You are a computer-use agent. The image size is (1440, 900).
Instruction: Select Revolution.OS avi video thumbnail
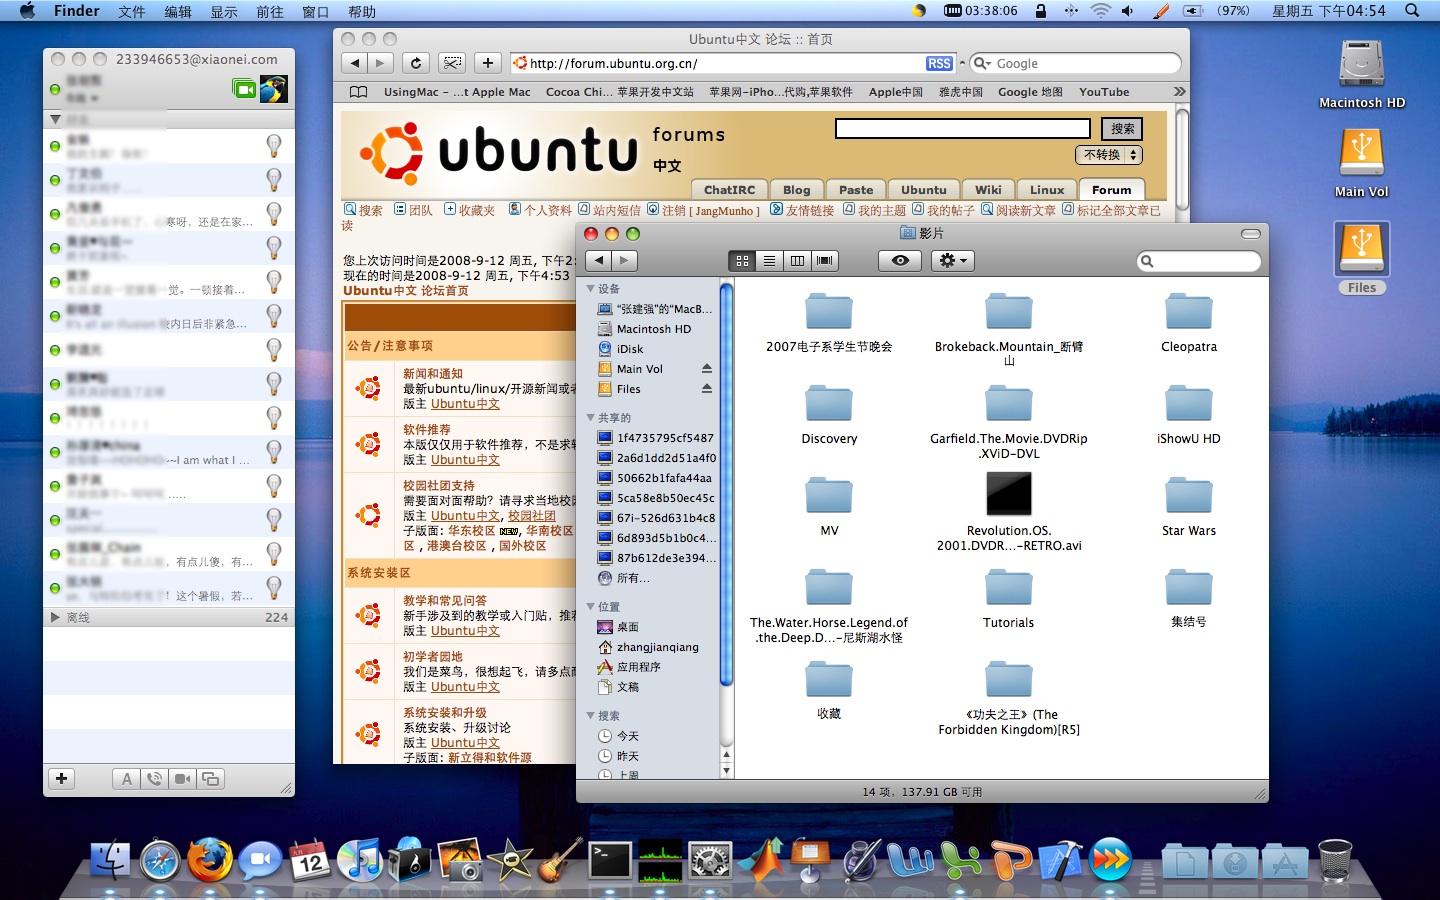pyautogui.click(x=1008, y=493)
